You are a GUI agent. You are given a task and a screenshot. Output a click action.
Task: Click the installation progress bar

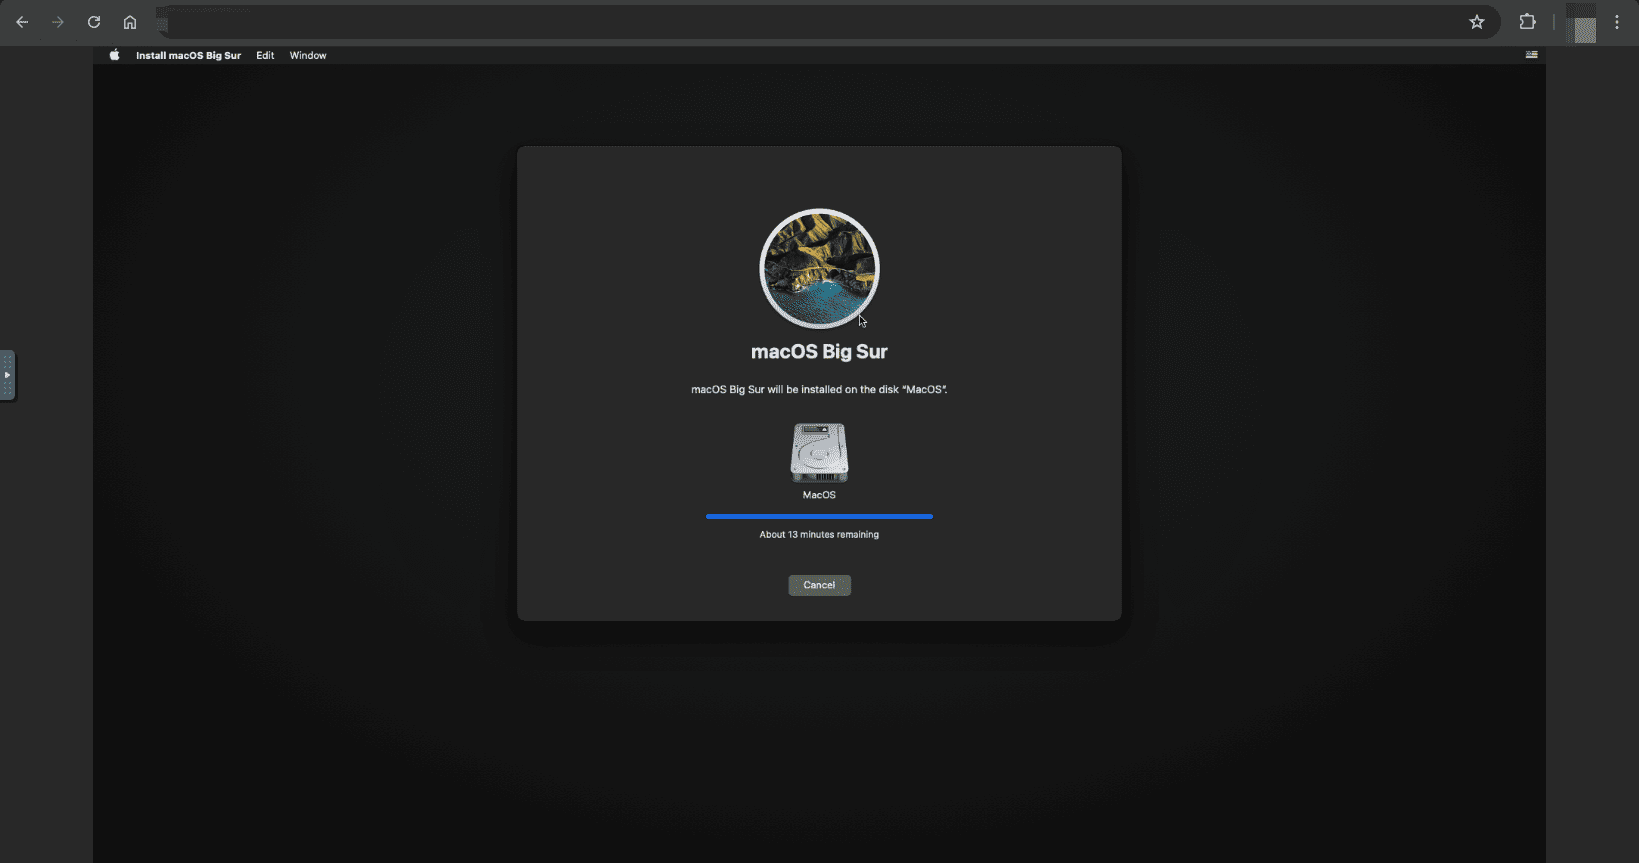pos(819,516)
